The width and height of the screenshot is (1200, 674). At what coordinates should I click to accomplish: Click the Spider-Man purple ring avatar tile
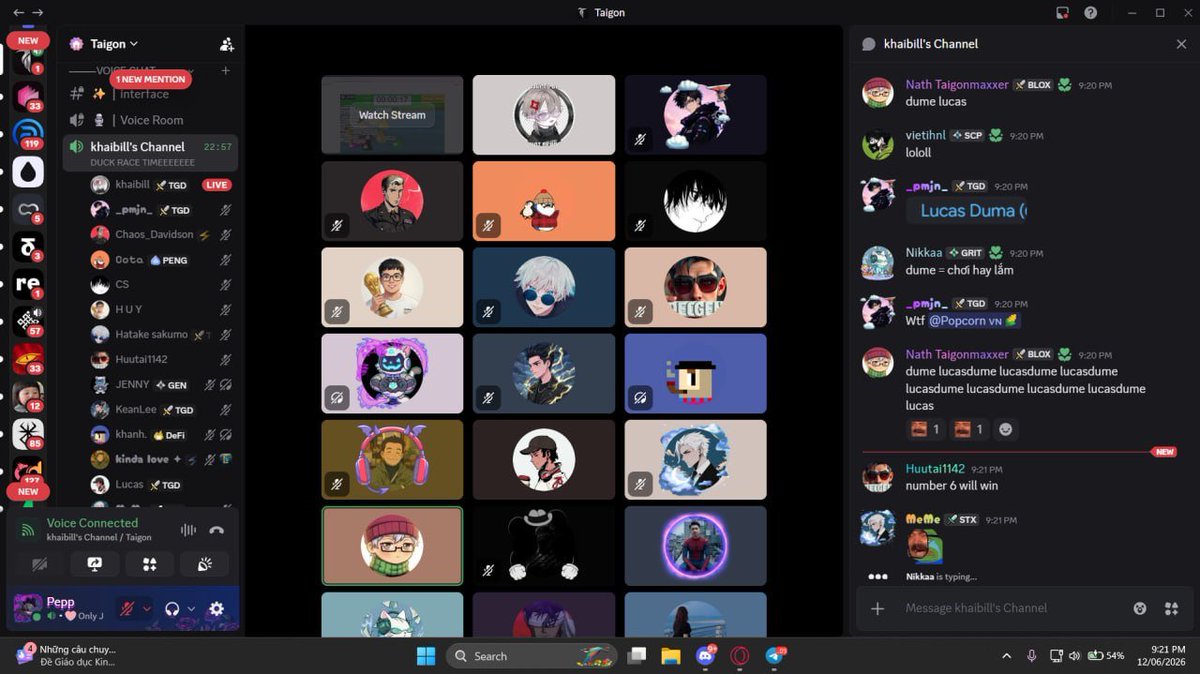pos(695,545)
